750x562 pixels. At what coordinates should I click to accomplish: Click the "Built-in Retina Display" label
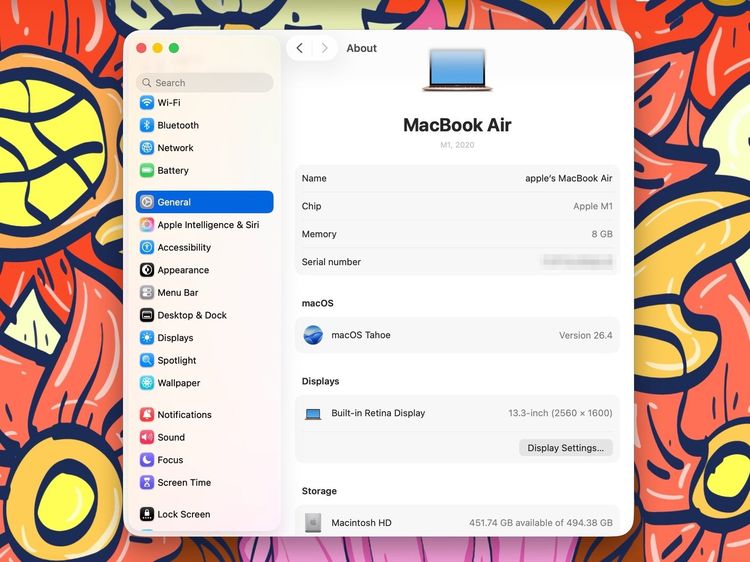click(378, 413)
